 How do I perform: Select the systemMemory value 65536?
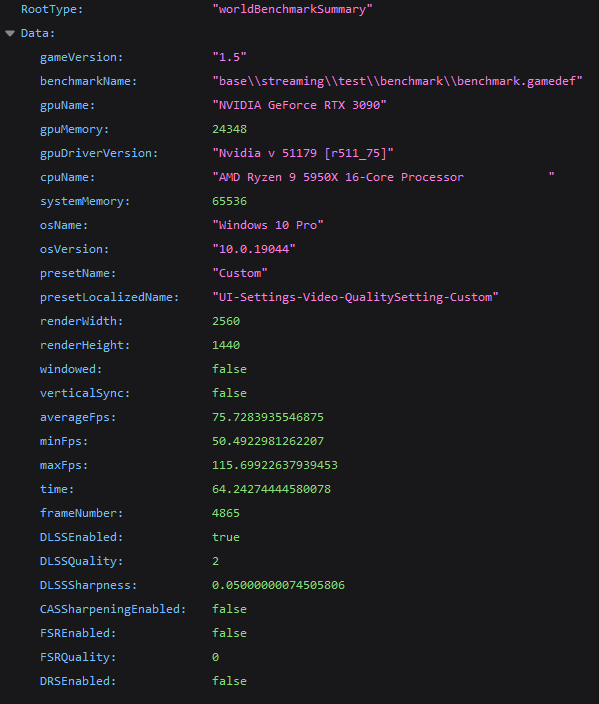tap(229, 201)
